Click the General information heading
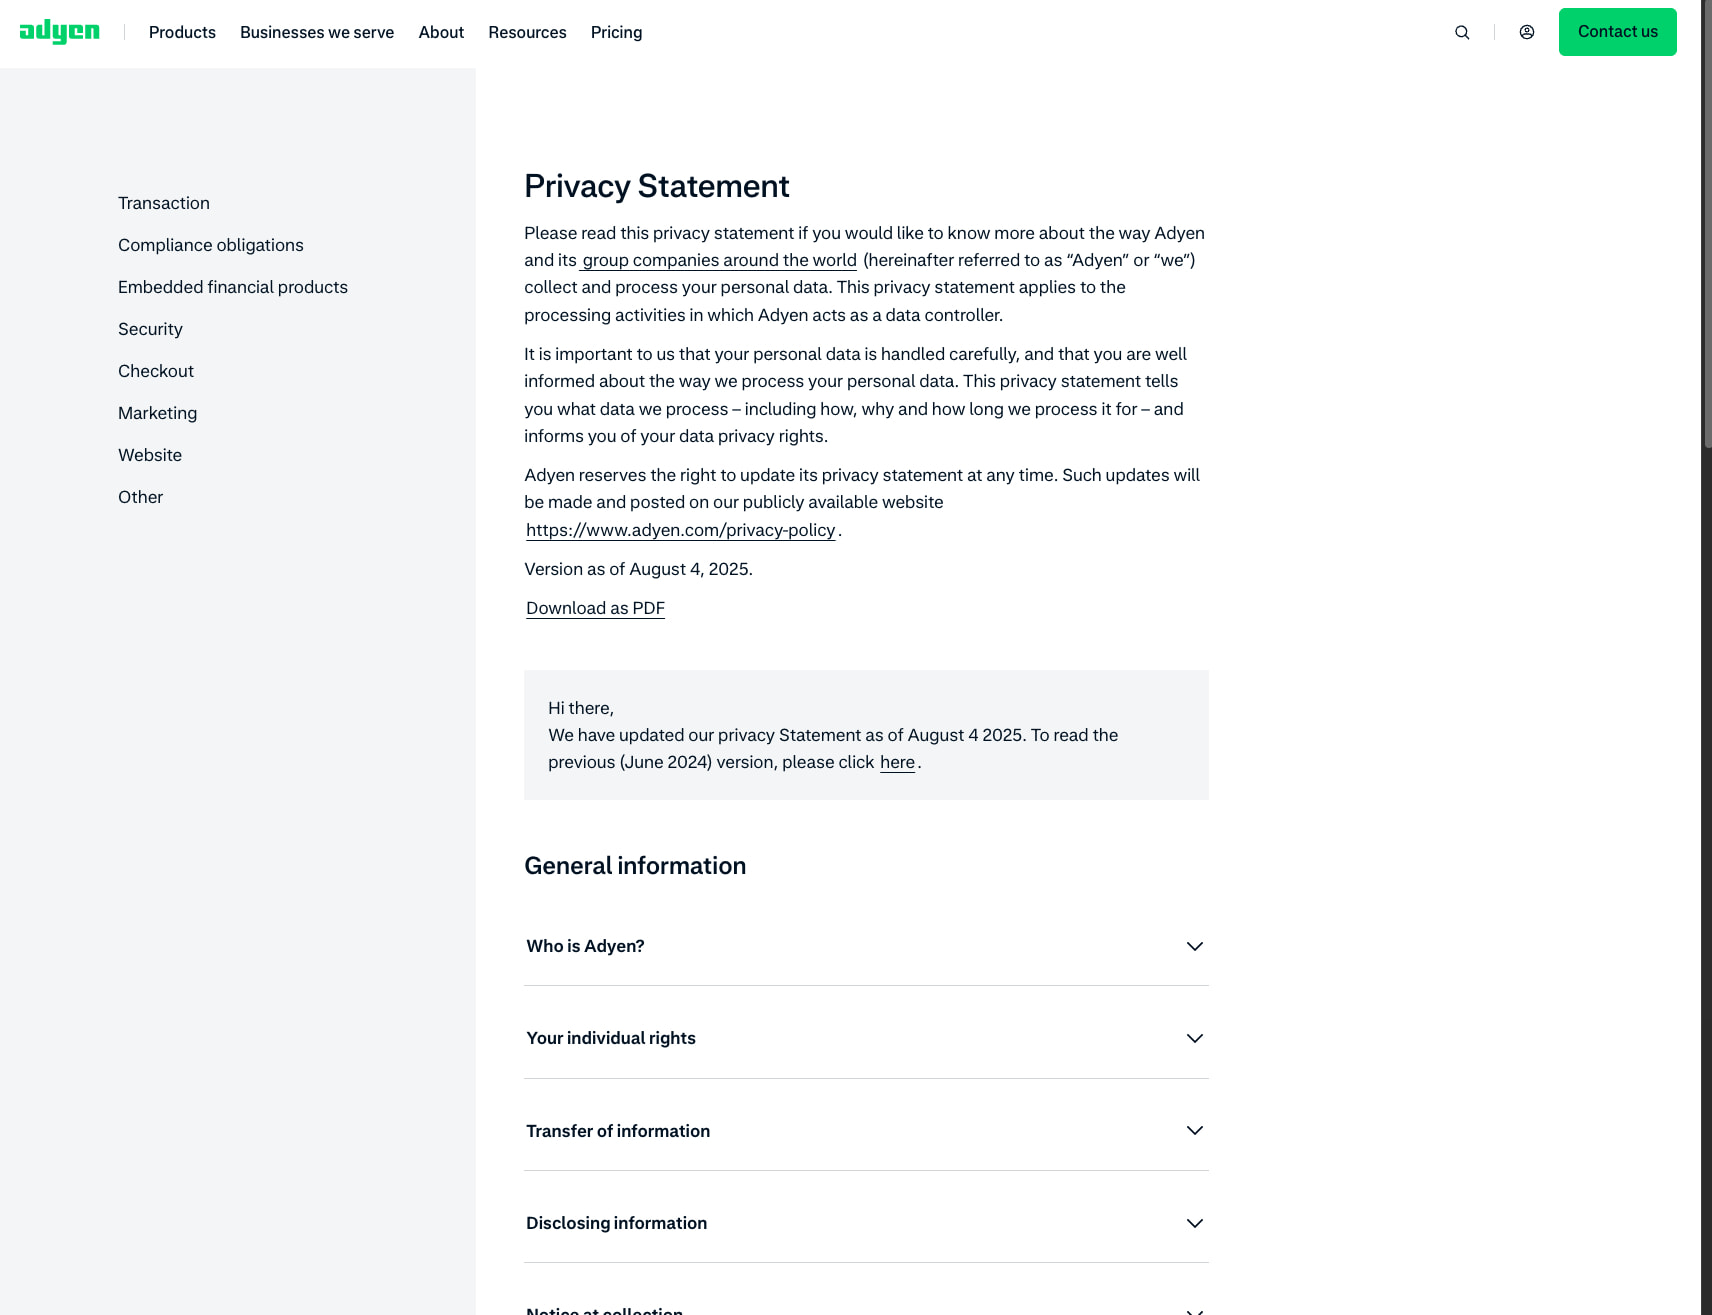Screen dimensions: 1712x1315 pos(635,866)
